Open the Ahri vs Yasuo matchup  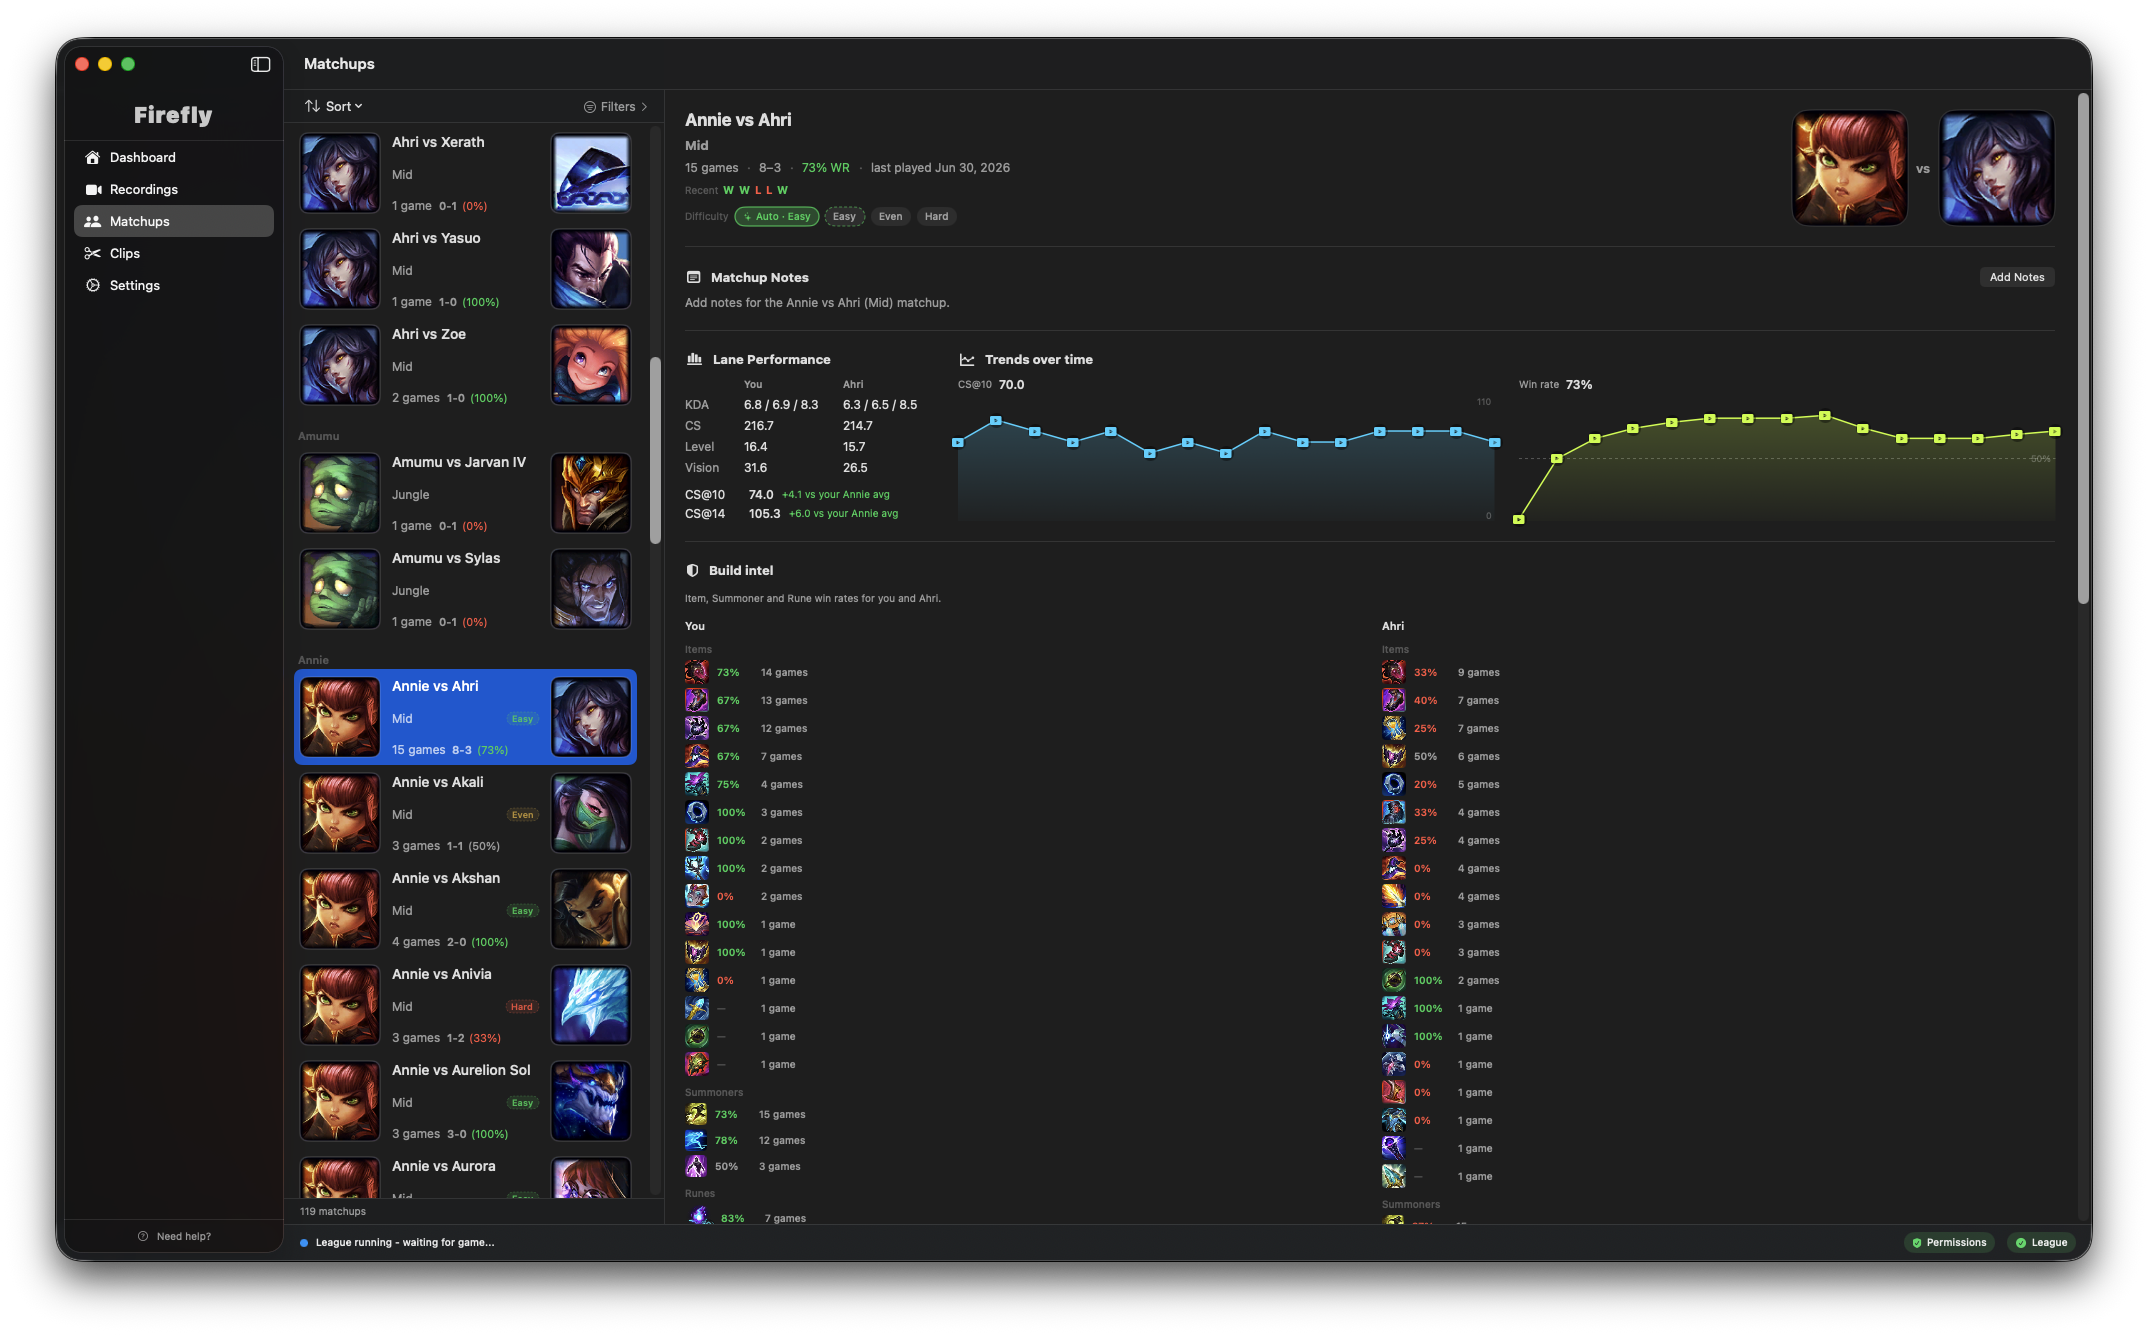[x=465, y=270]
